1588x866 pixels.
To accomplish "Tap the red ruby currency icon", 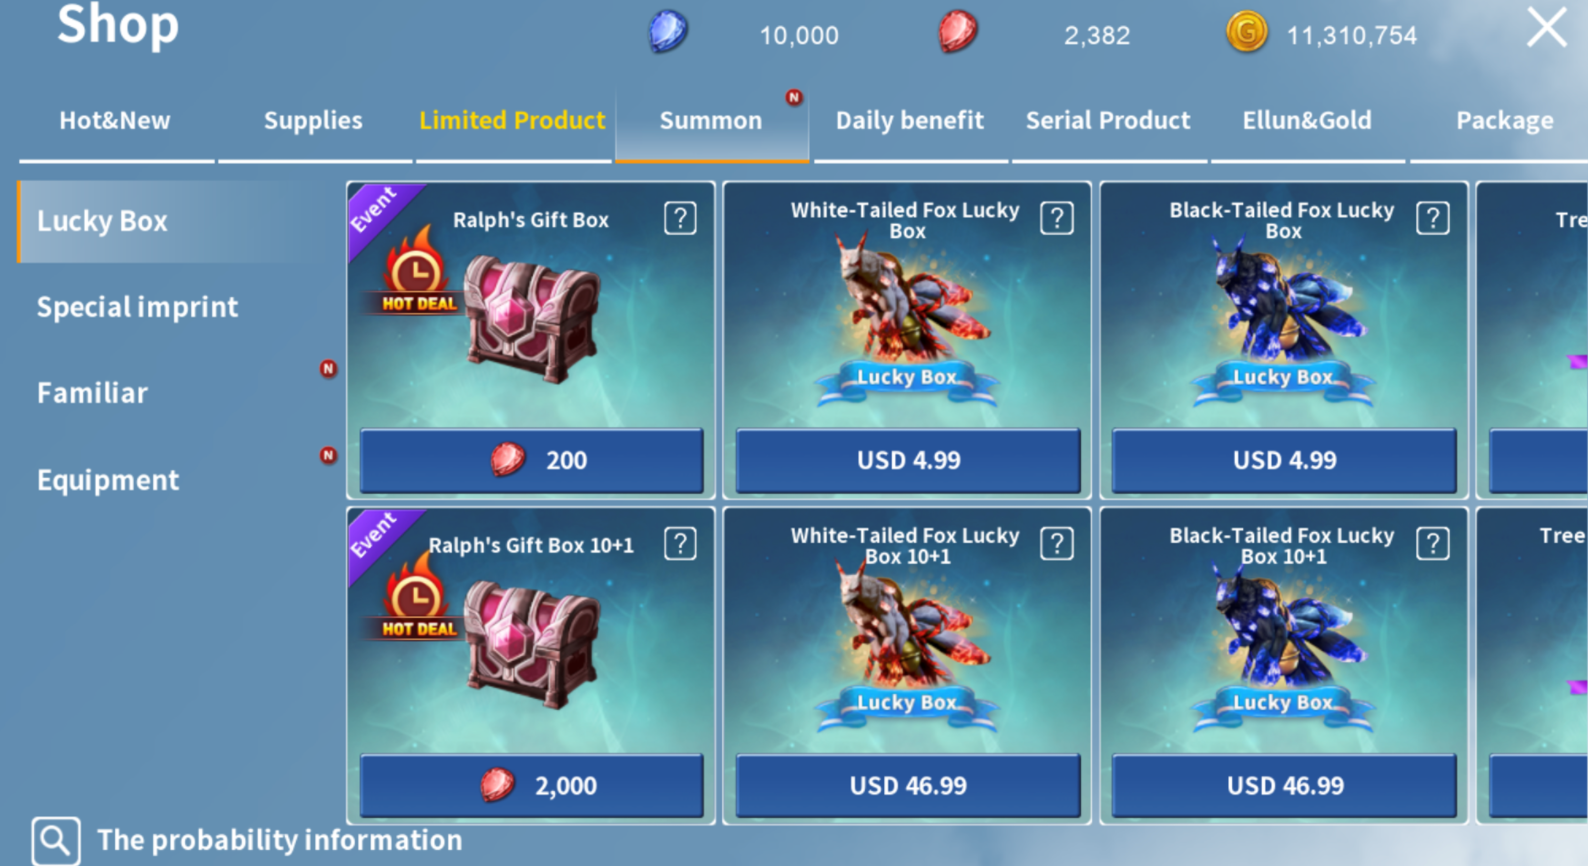I will (x=957, y=32).
